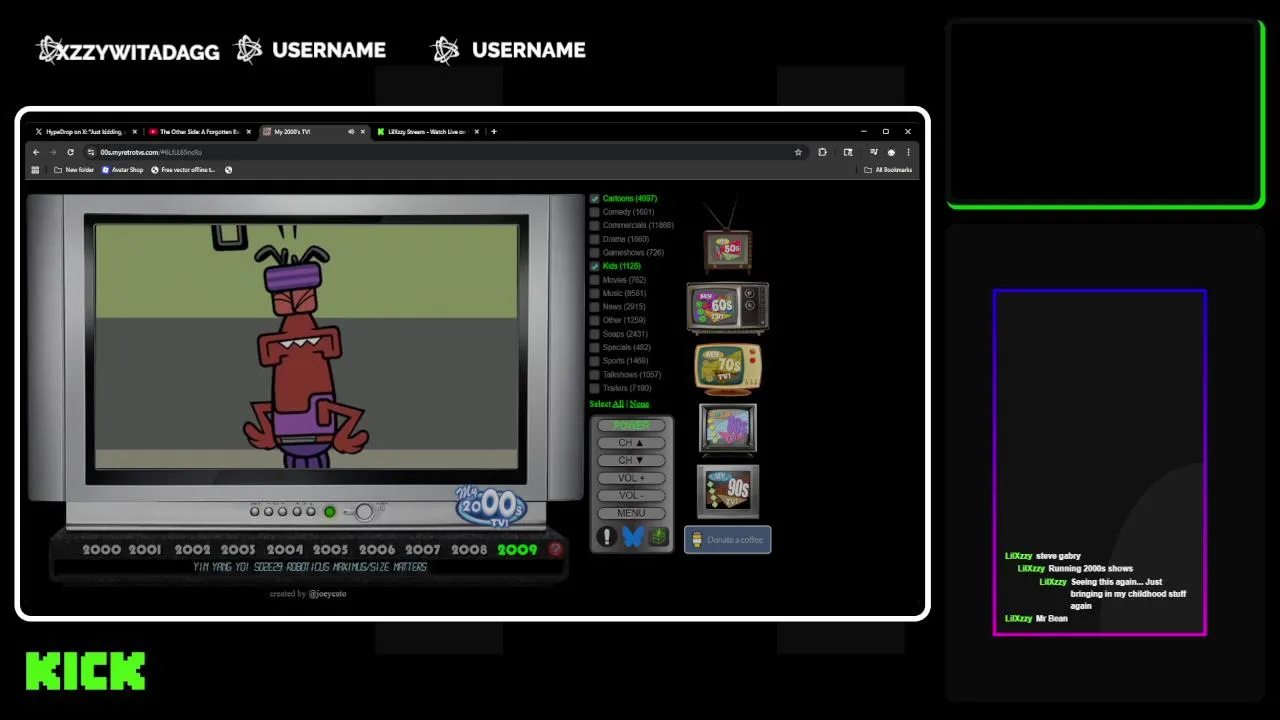Open the My 90s TV thumbnail
This screenshot has height=720, width=1280.
tap(727, 491)
